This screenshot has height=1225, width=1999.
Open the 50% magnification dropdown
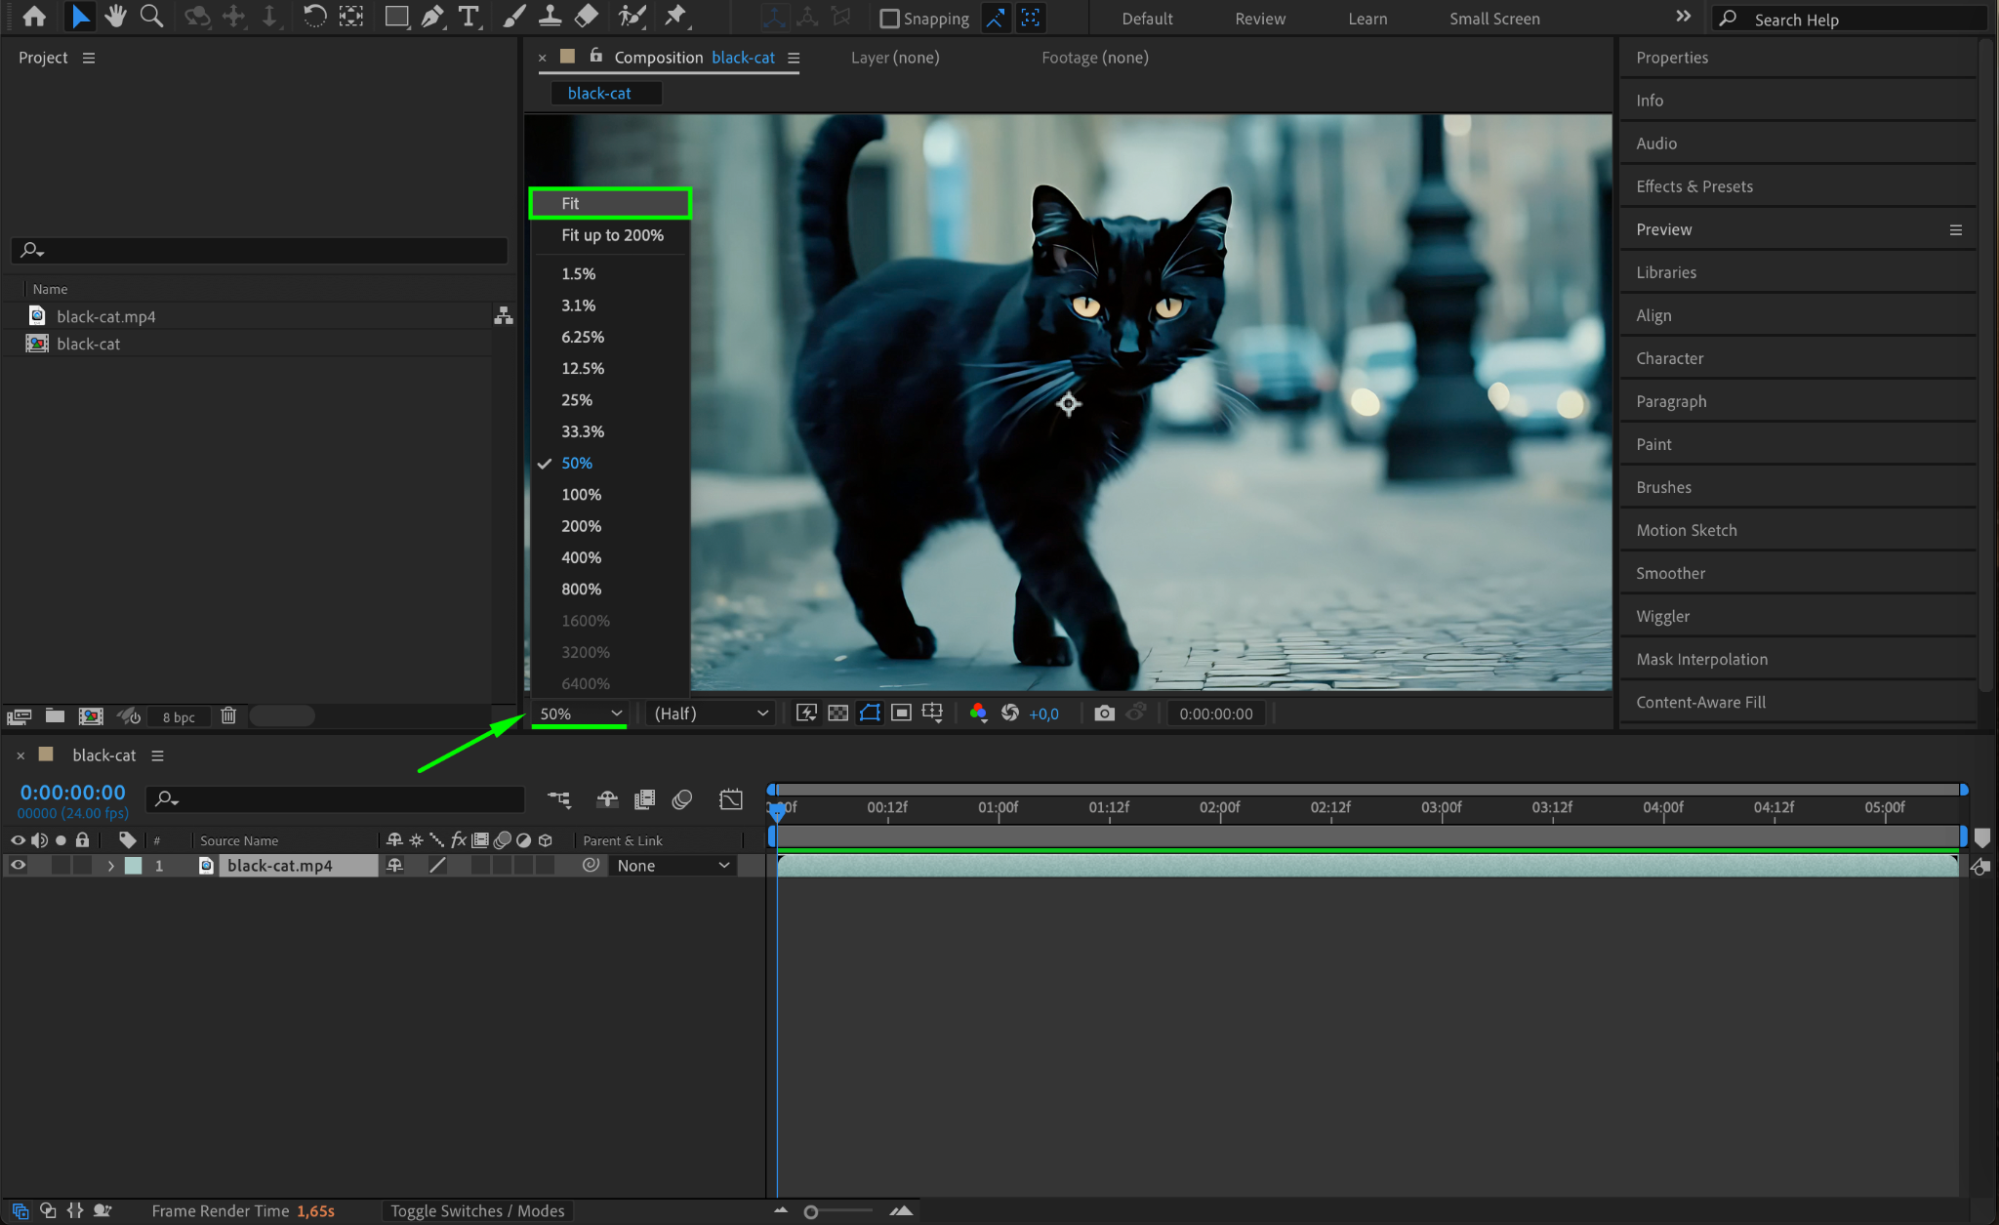[x=580, y=713]
